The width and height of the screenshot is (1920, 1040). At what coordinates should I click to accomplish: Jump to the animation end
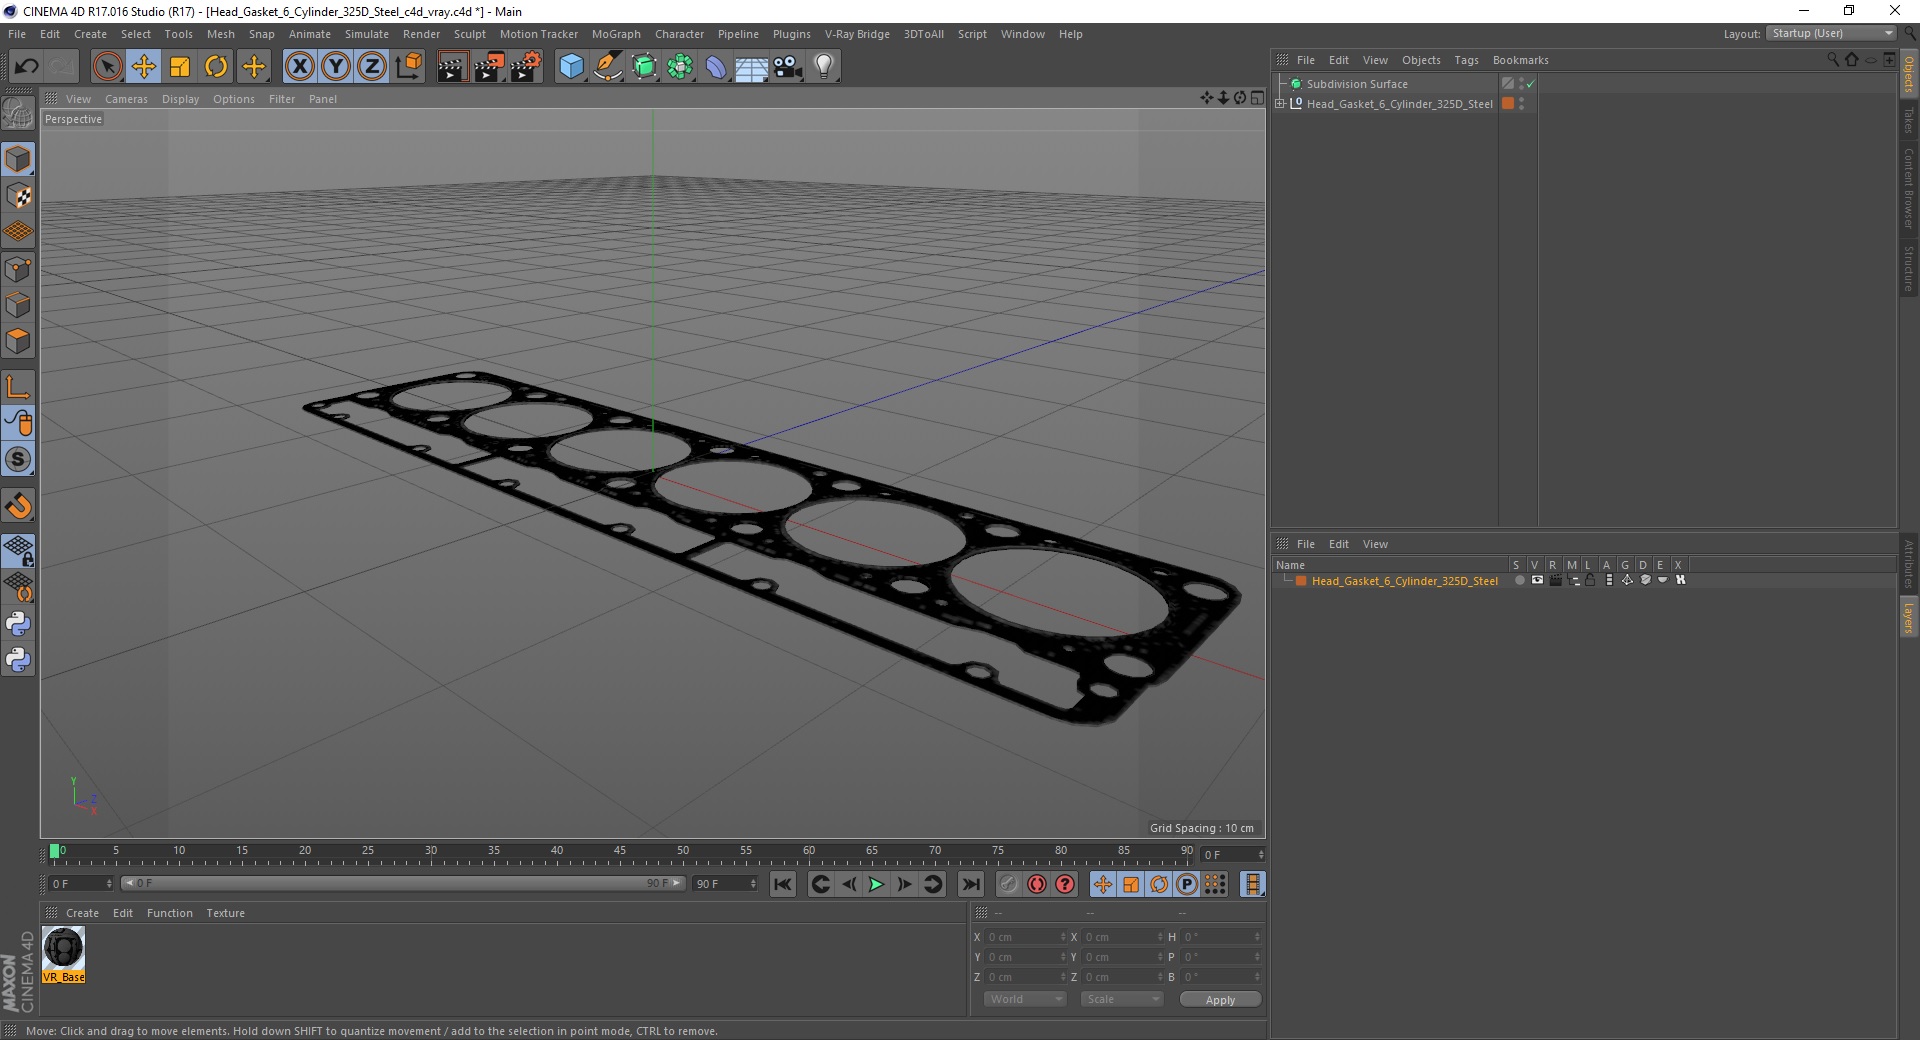[x=971, y=884]
